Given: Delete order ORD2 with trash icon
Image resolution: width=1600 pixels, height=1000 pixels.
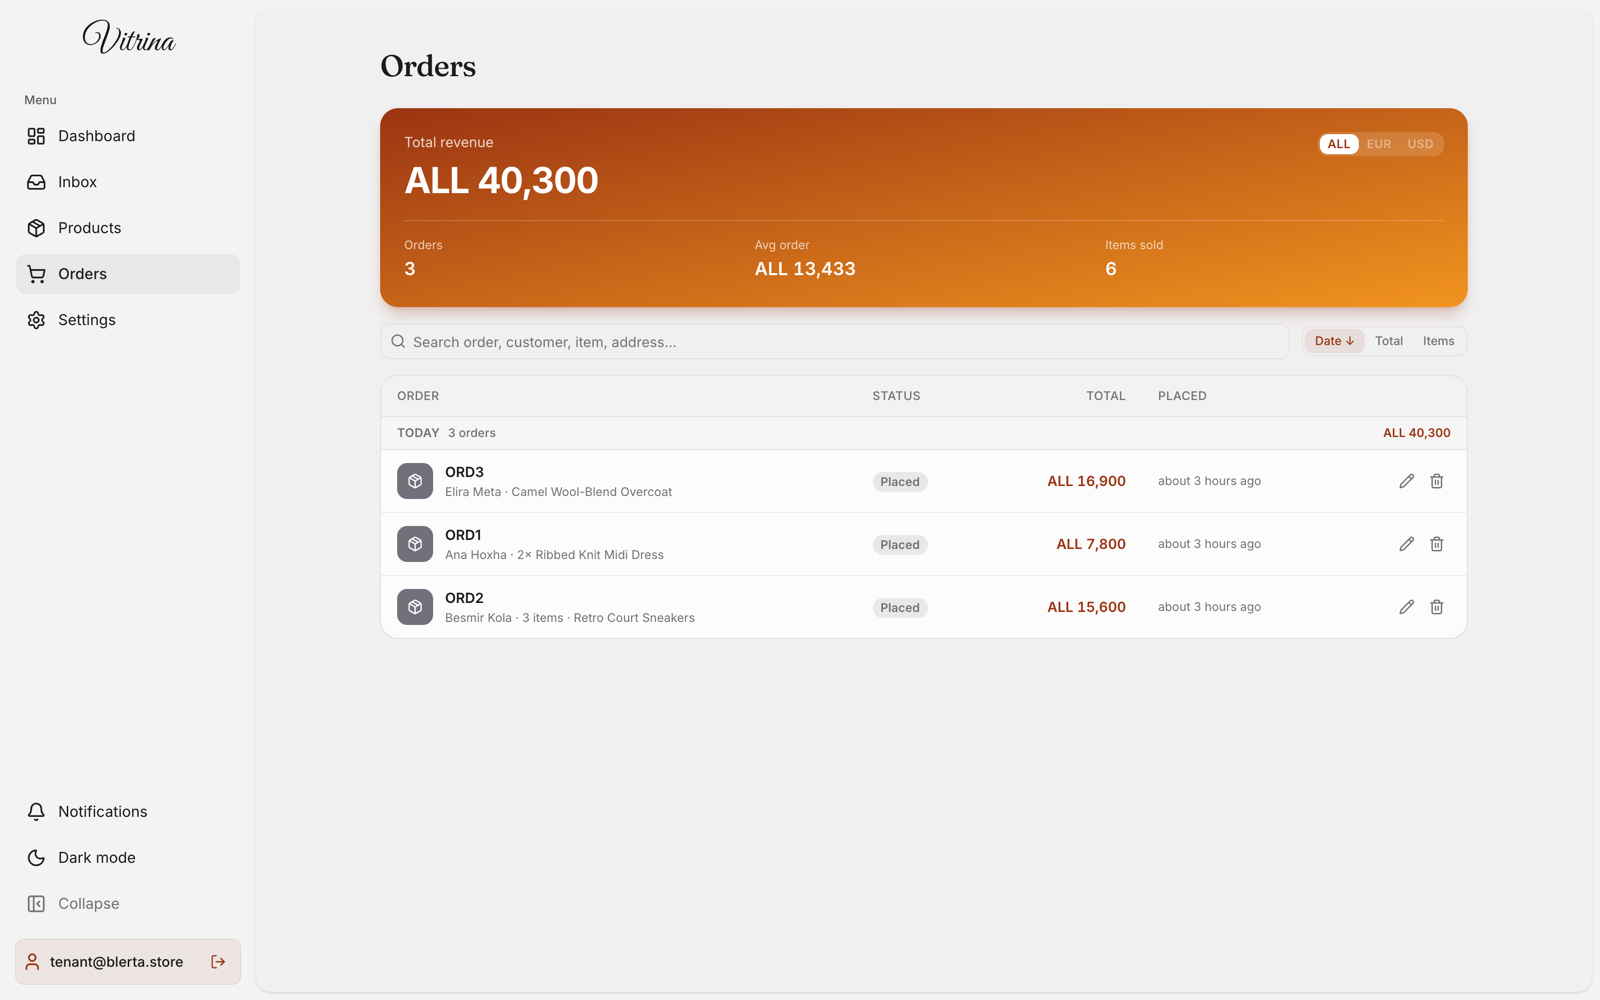Looking at the screenshot, I should click(1436, 607).
